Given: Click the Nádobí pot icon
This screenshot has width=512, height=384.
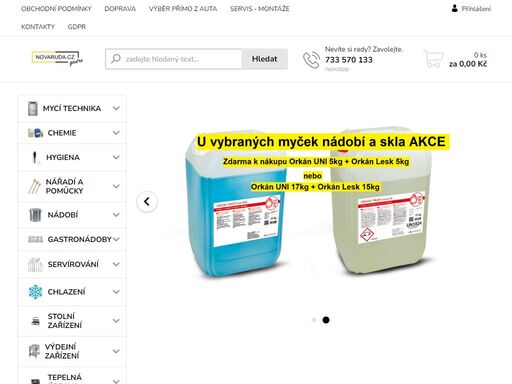Looking at the screenshot, I should pos(35,215).
